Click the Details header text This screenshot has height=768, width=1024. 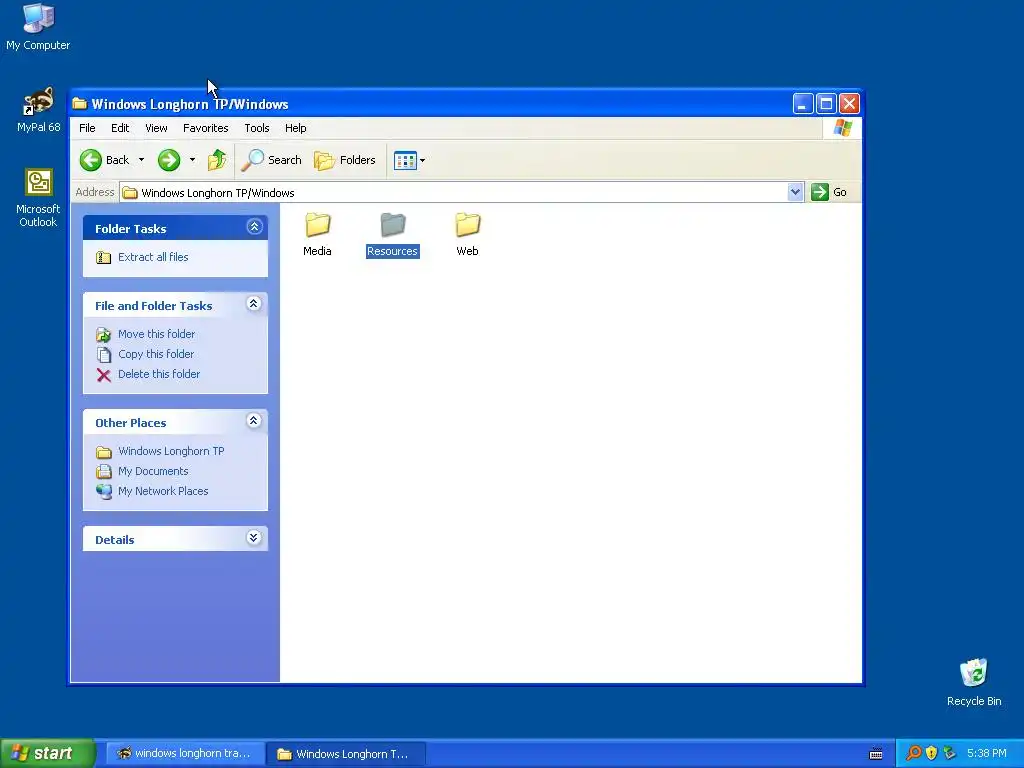click(114, 540)
